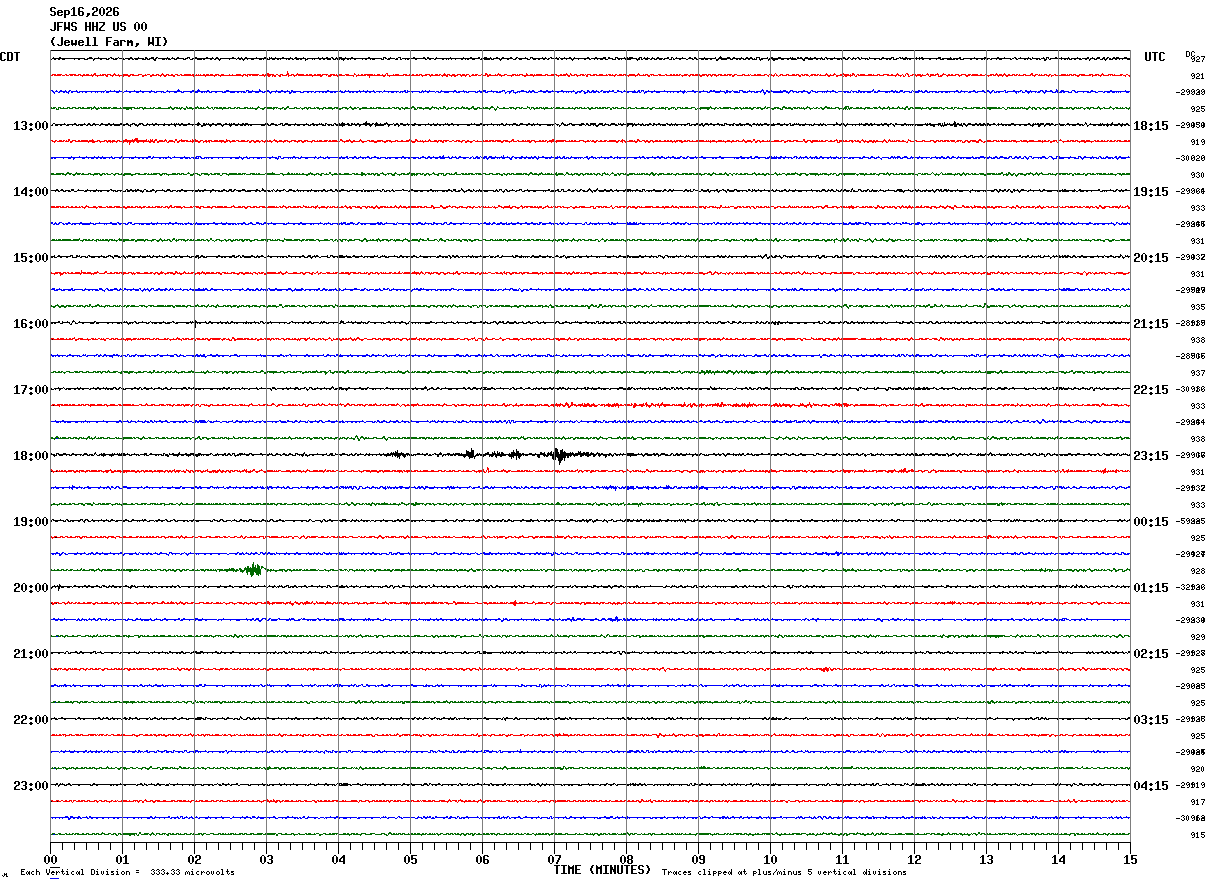Viewport: 1210px width, 886px height.
Task: Select minute 00 tick on time axis
Action: coord(51,859)
